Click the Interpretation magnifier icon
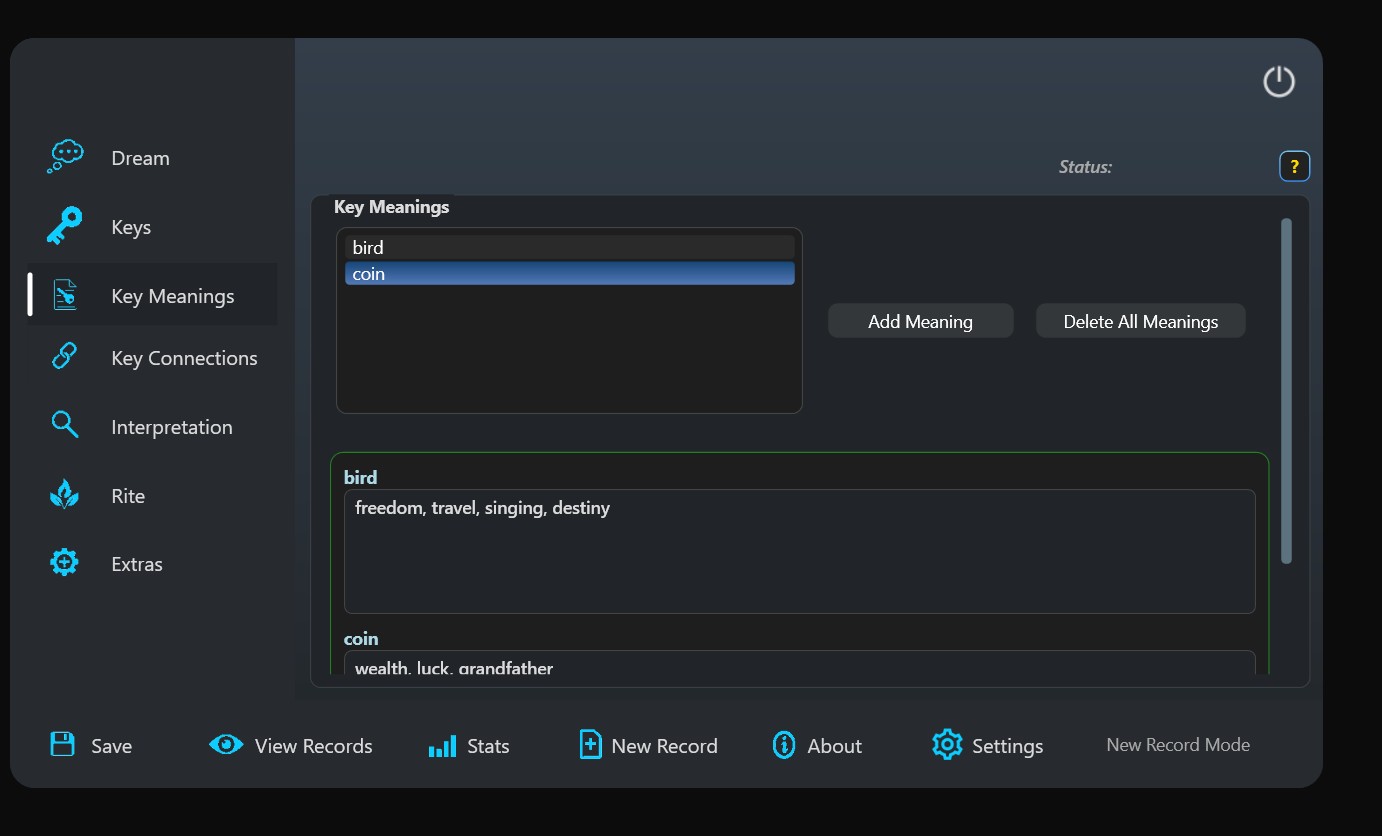This screenshot has height=836, width=1382. [x=65, y=425]
